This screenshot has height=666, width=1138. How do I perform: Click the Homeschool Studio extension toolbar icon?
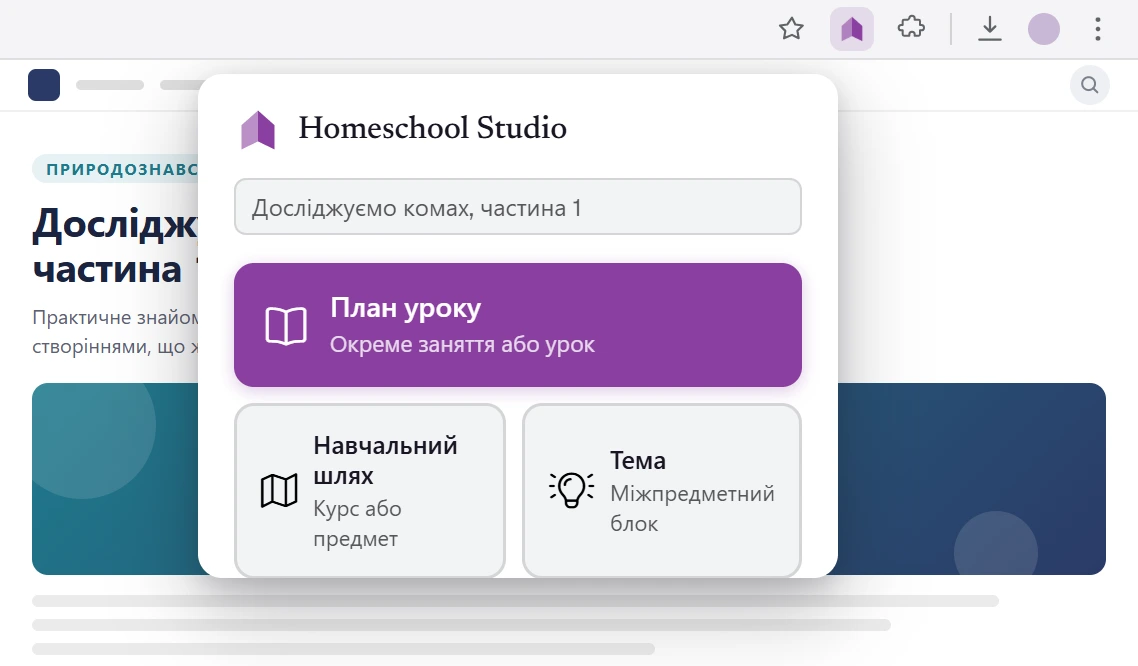(851, 29)
